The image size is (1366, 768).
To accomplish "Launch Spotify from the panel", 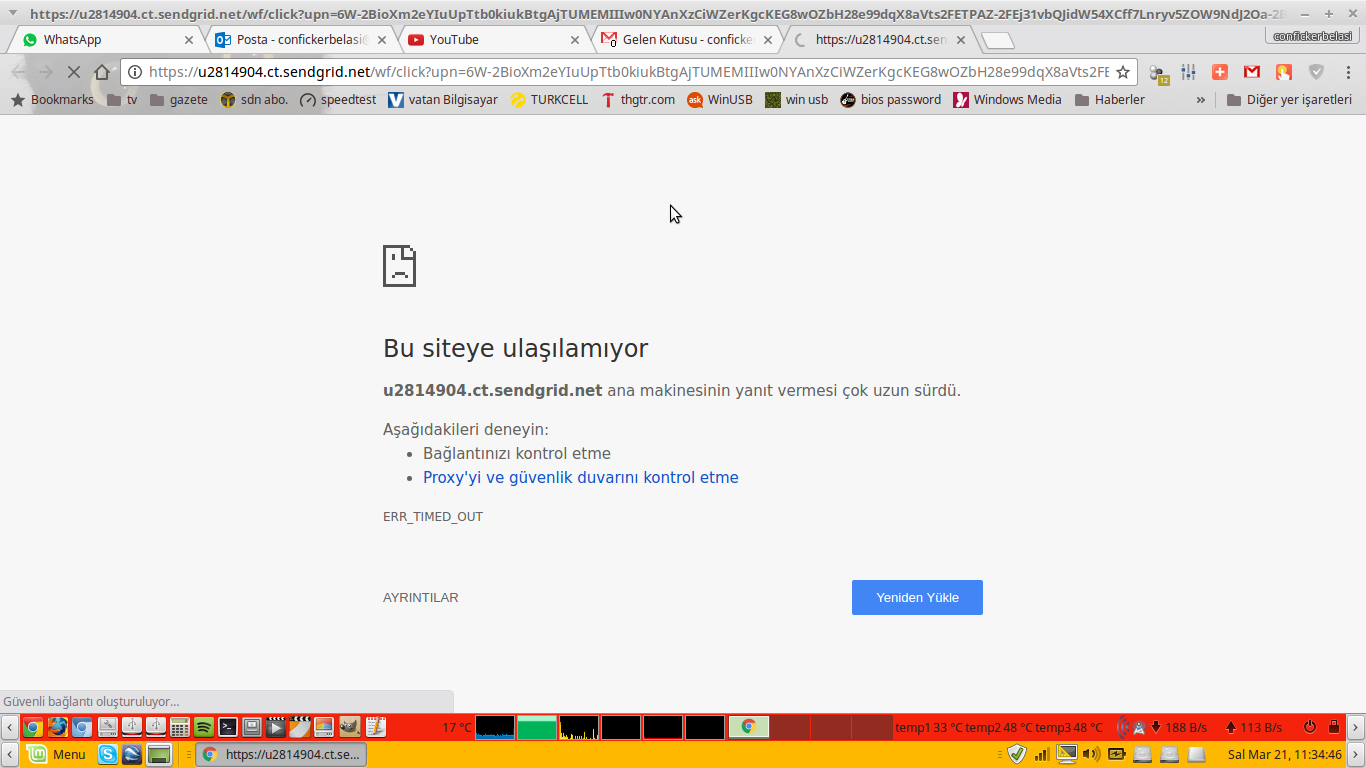I will coord(204,727).
